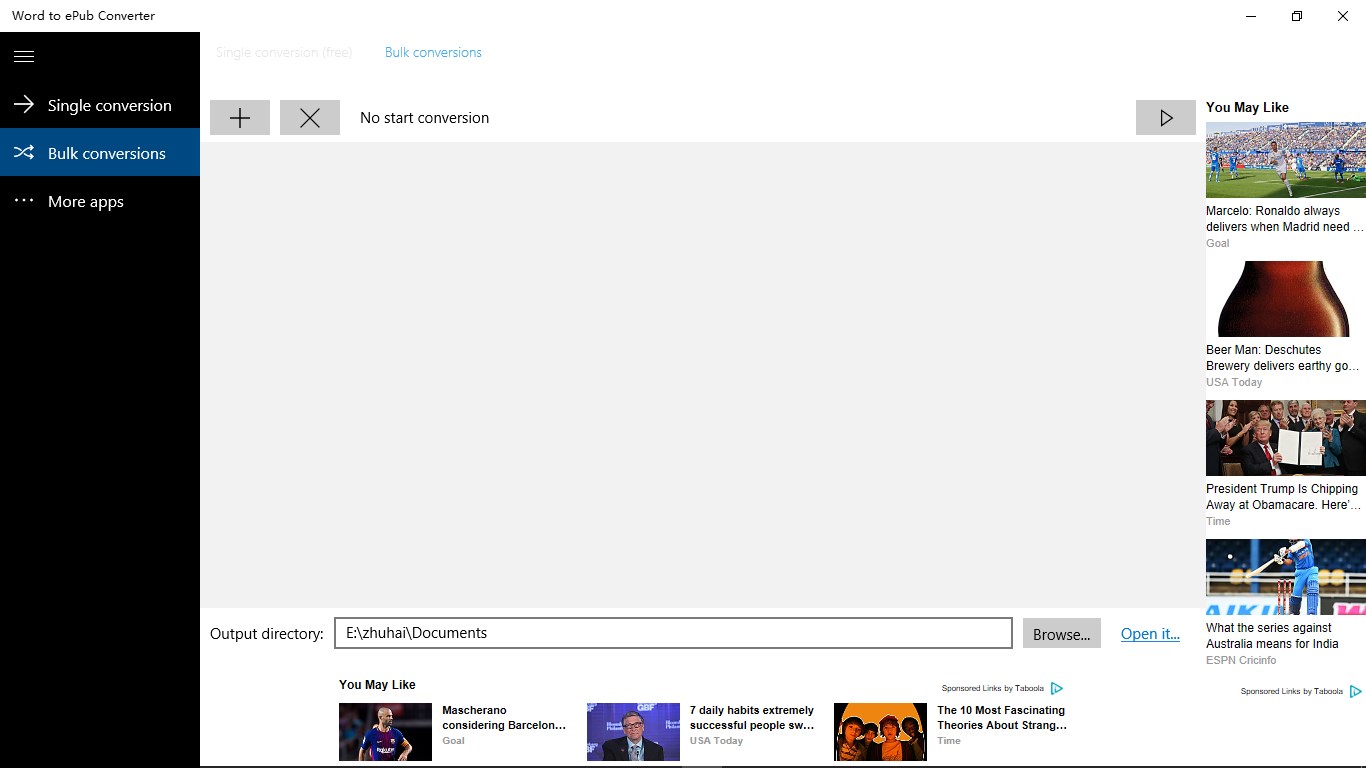The width and height of the screenshot is (1366, 768).
Task: Click the Taboola arrow icon in bottom ad bar
Action: (x=1056, y=688)
